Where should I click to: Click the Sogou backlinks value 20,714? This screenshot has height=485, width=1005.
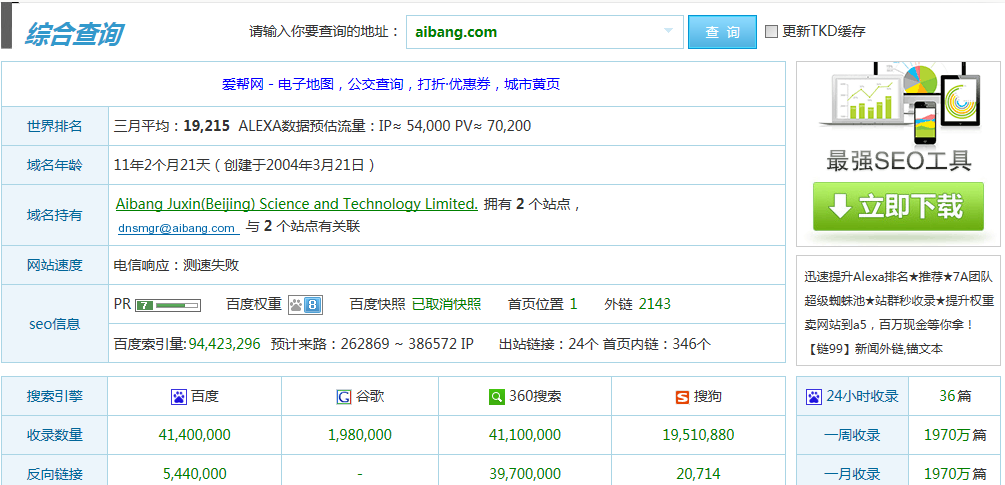tap(699, 474)
